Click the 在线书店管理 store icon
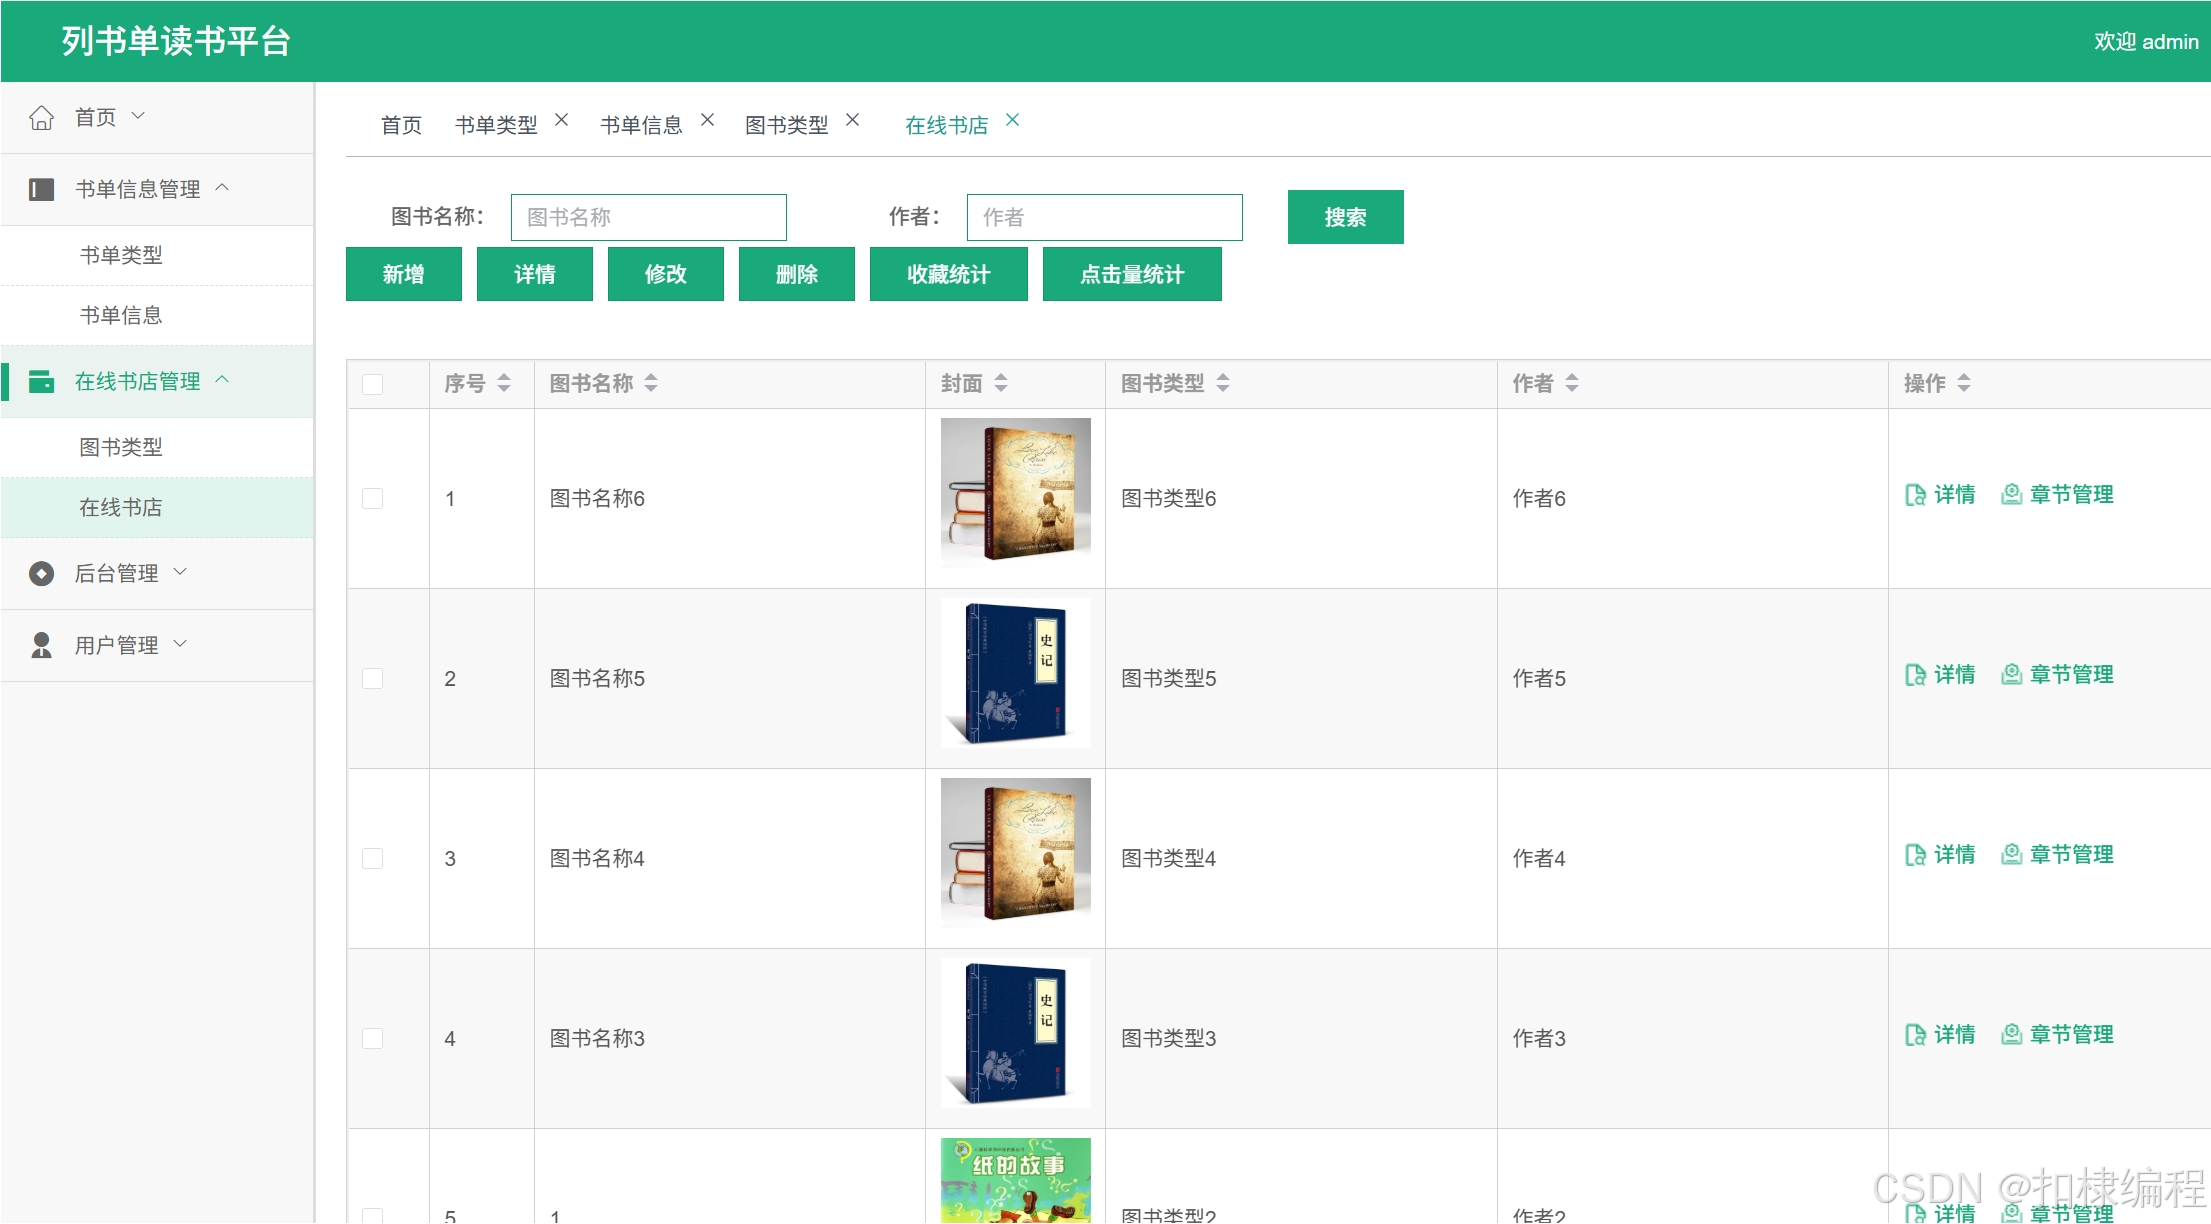 [x=41, y=382]
